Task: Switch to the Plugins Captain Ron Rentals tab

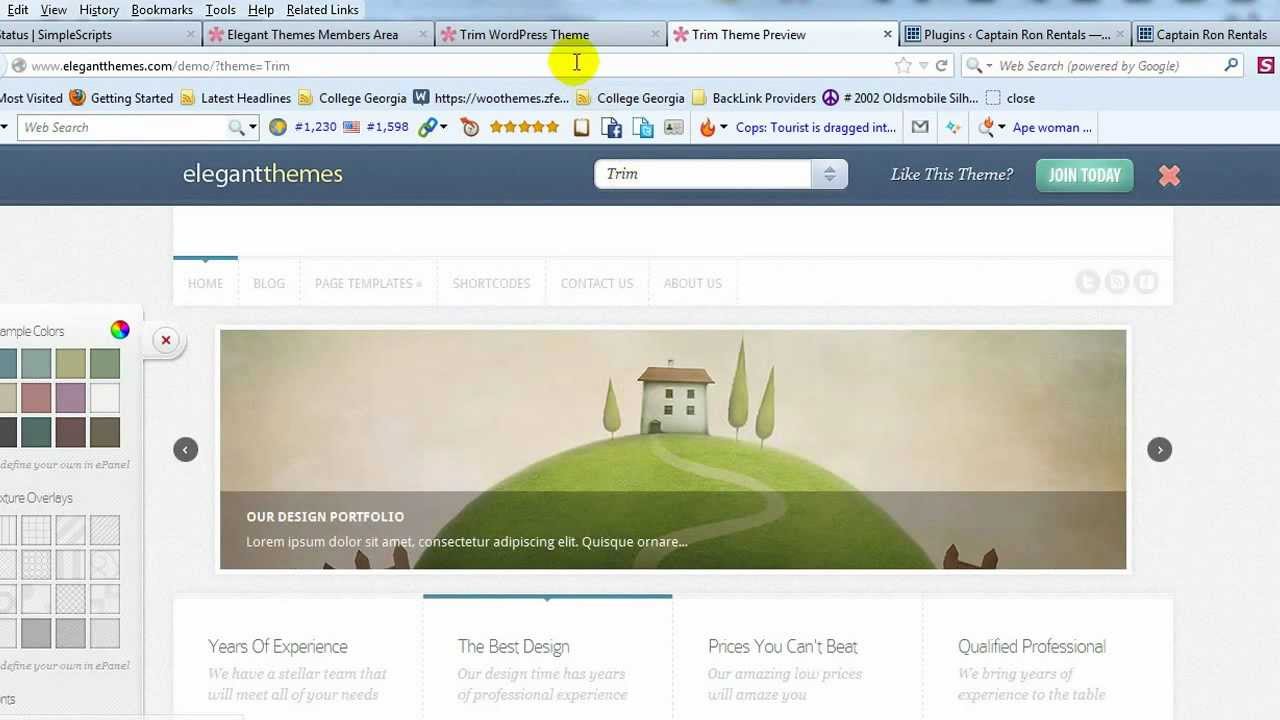Action: pos(1015,35)
